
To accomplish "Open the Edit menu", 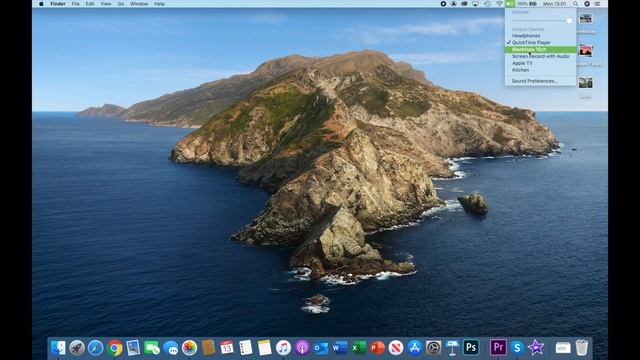I will [90, 4].
